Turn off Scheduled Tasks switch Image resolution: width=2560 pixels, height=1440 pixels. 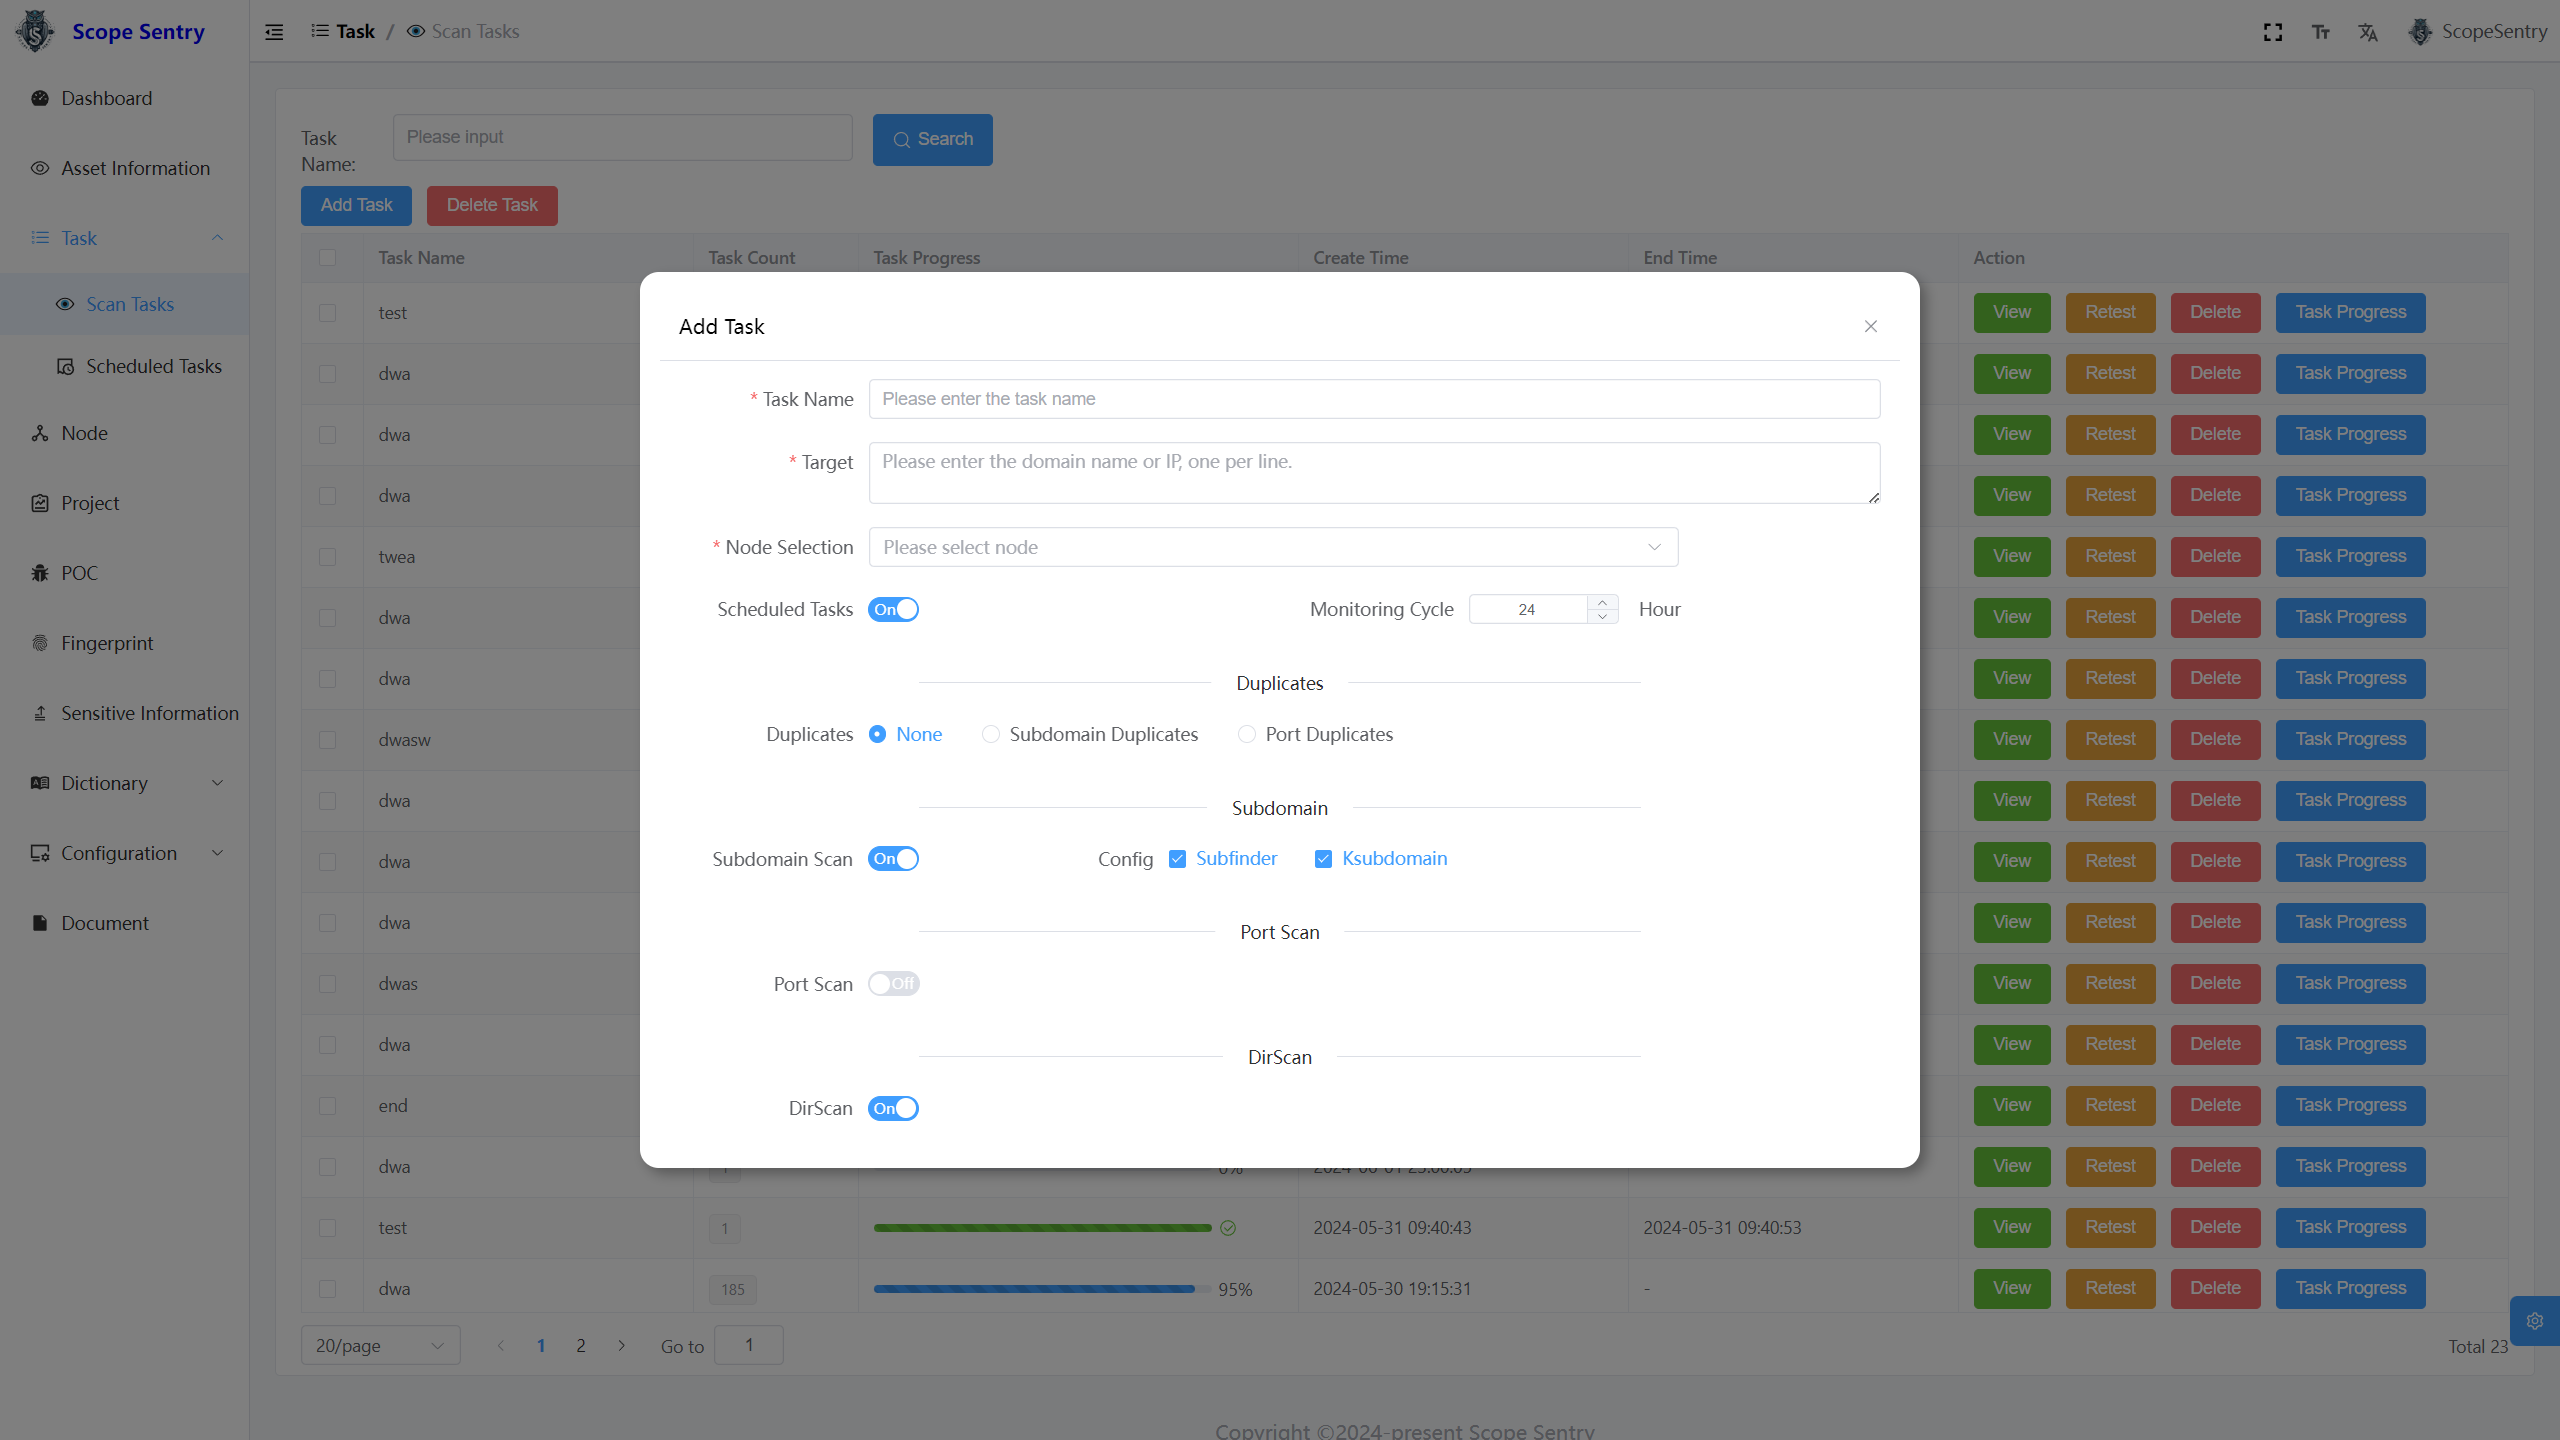[x=893, y=609]
